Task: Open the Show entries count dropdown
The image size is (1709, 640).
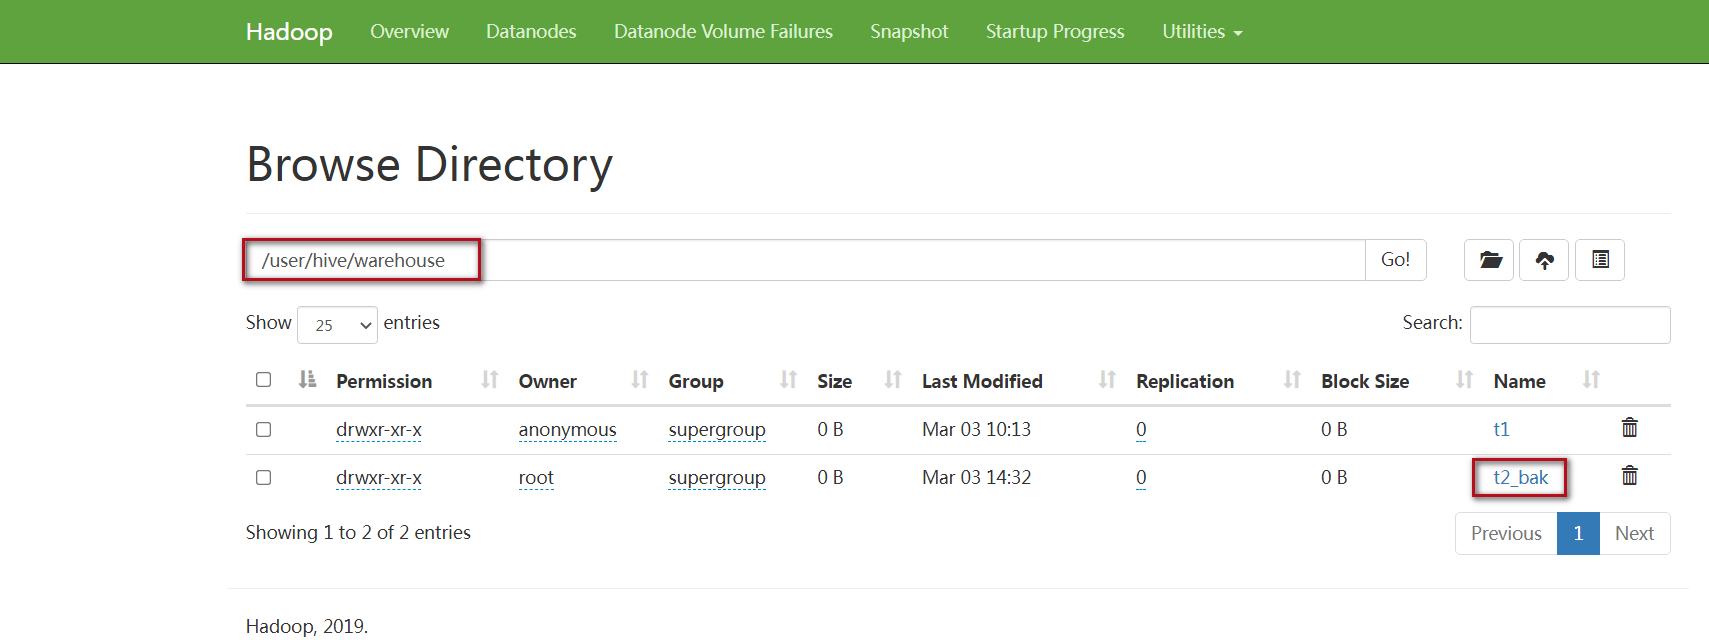Action: click(x=337, y=325)
